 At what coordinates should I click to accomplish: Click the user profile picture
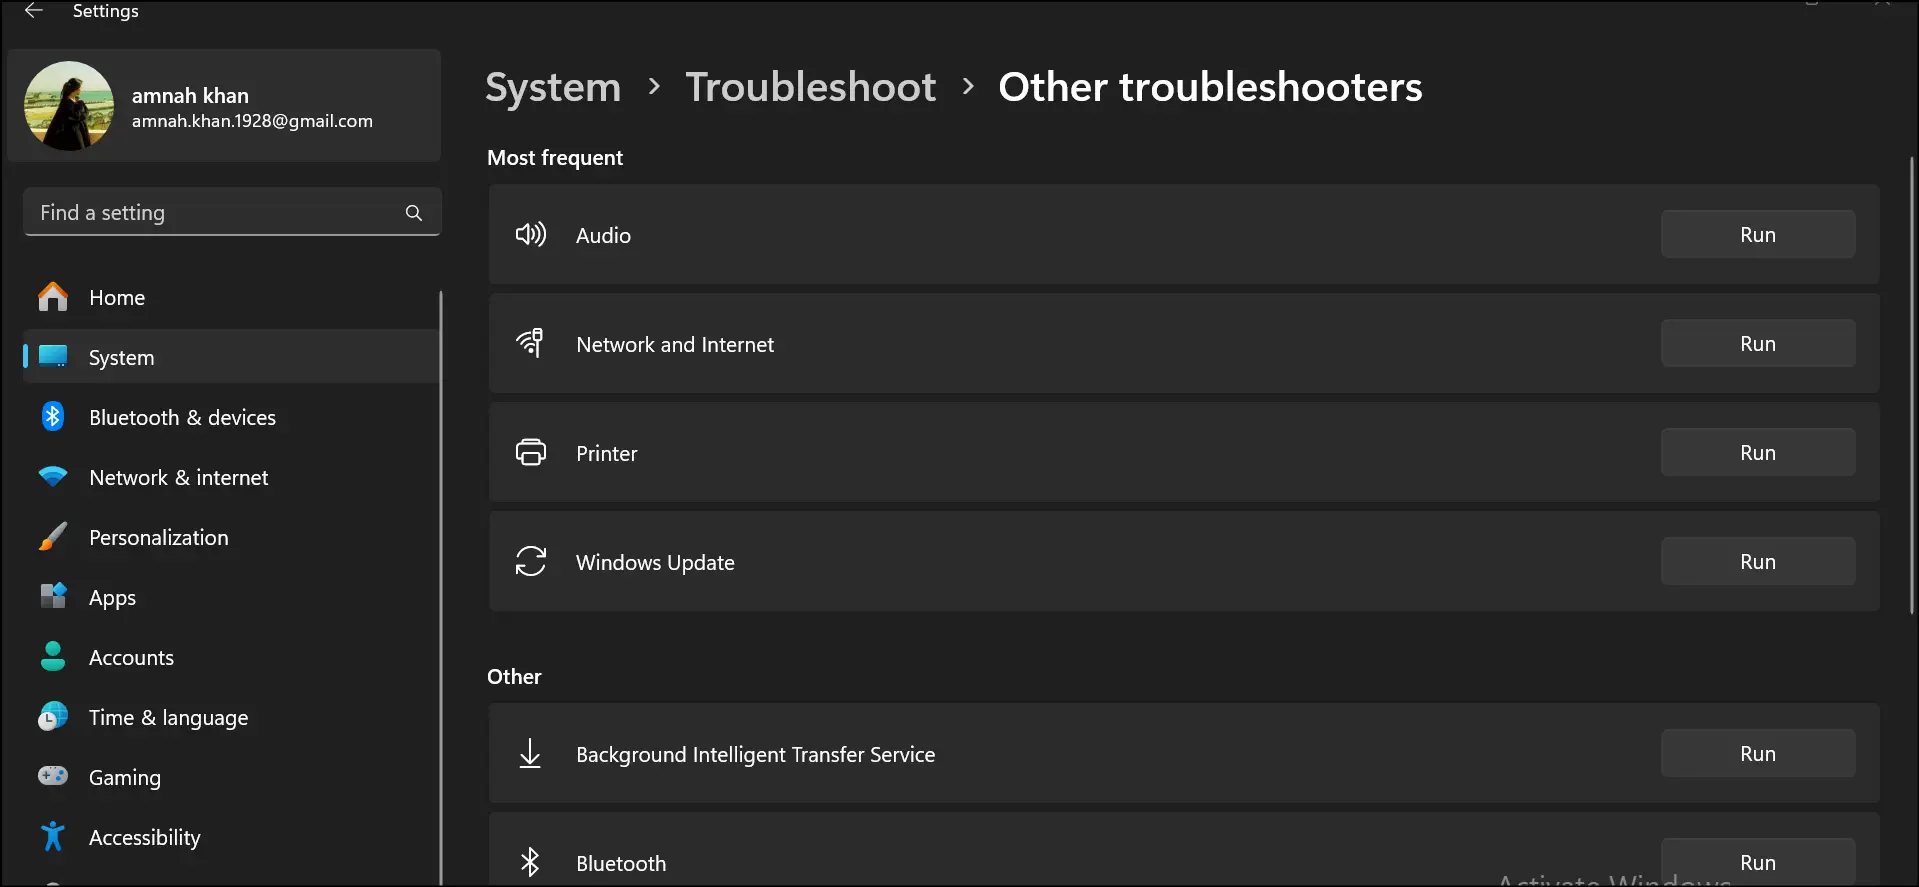point(69,106)
